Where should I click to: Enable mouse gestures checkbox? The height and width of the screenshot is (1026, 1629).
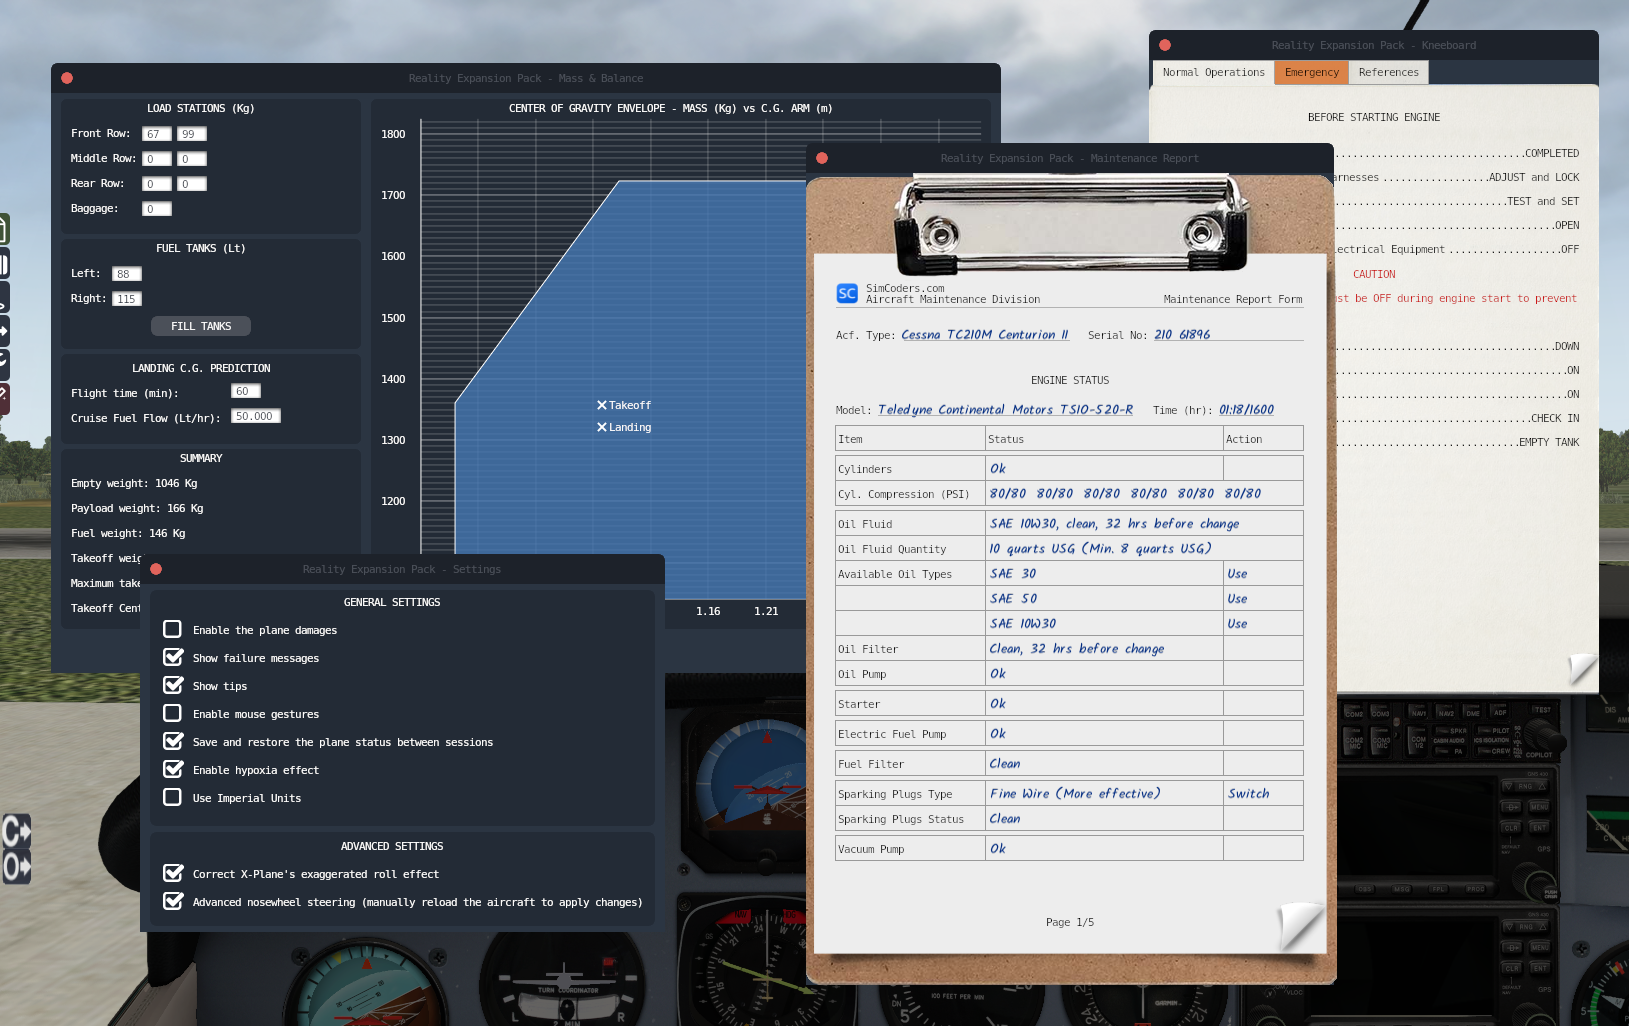[x=173, y=713]
